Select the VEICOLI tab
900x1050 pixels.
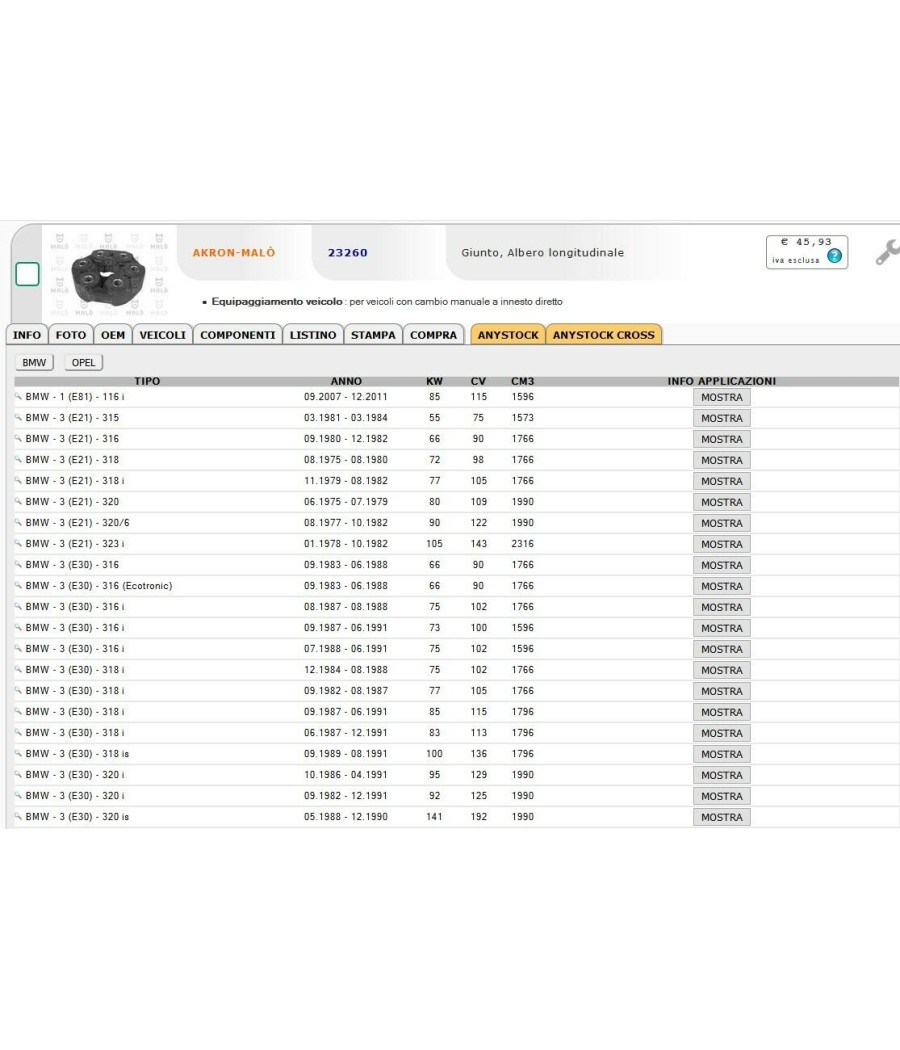click(x=163, y=335)
